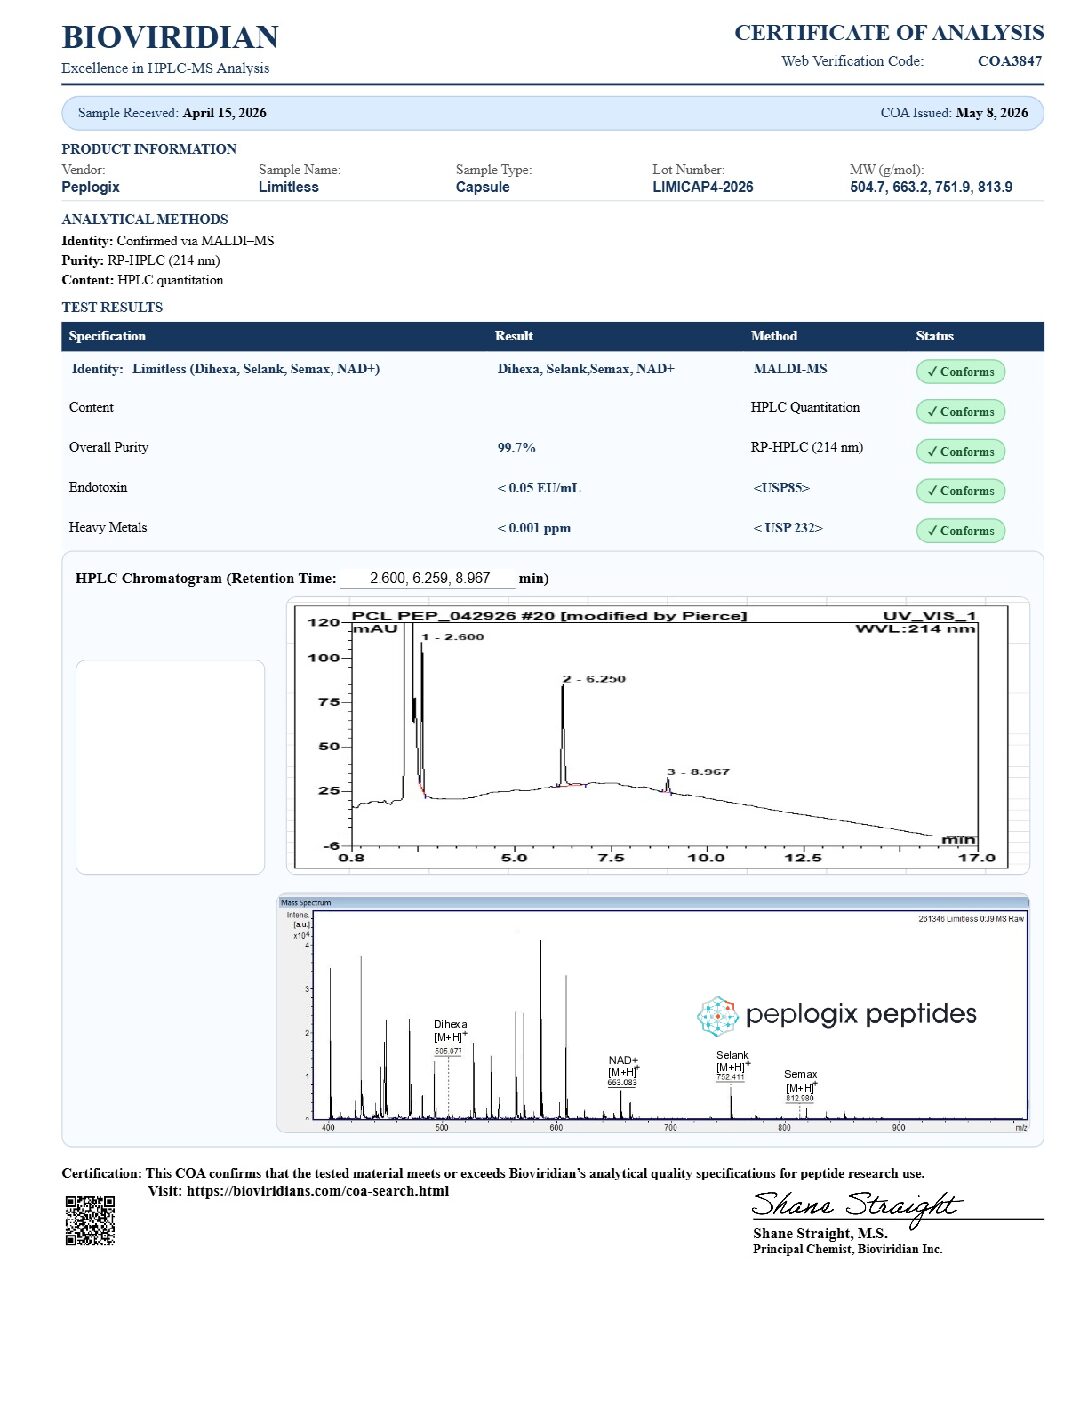Click the MALDI-MS method cell
The height and width of the screenshot is (1408, 1088).
790,369
